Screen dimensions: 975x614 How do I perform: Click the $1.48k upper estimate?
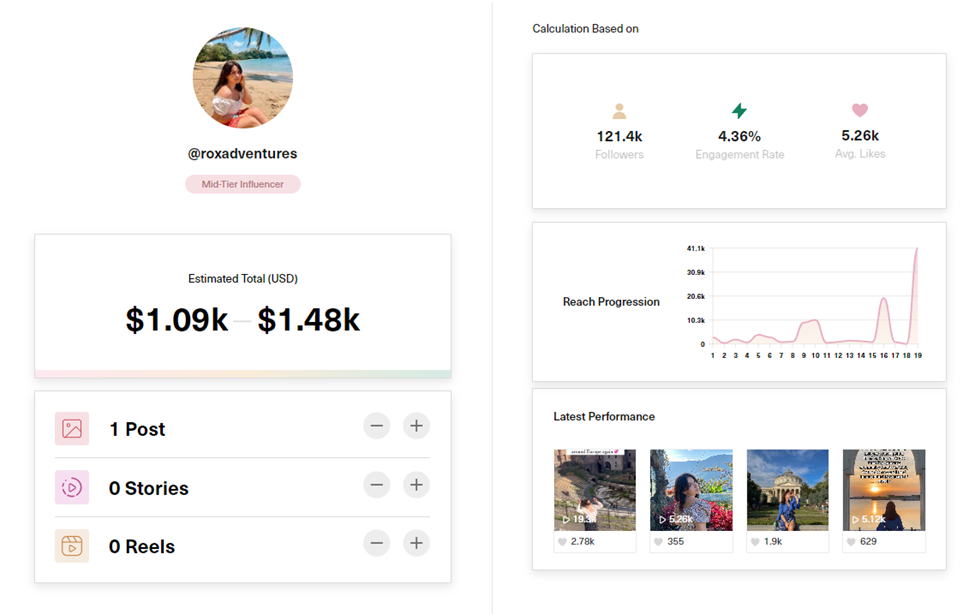point(309,320)
